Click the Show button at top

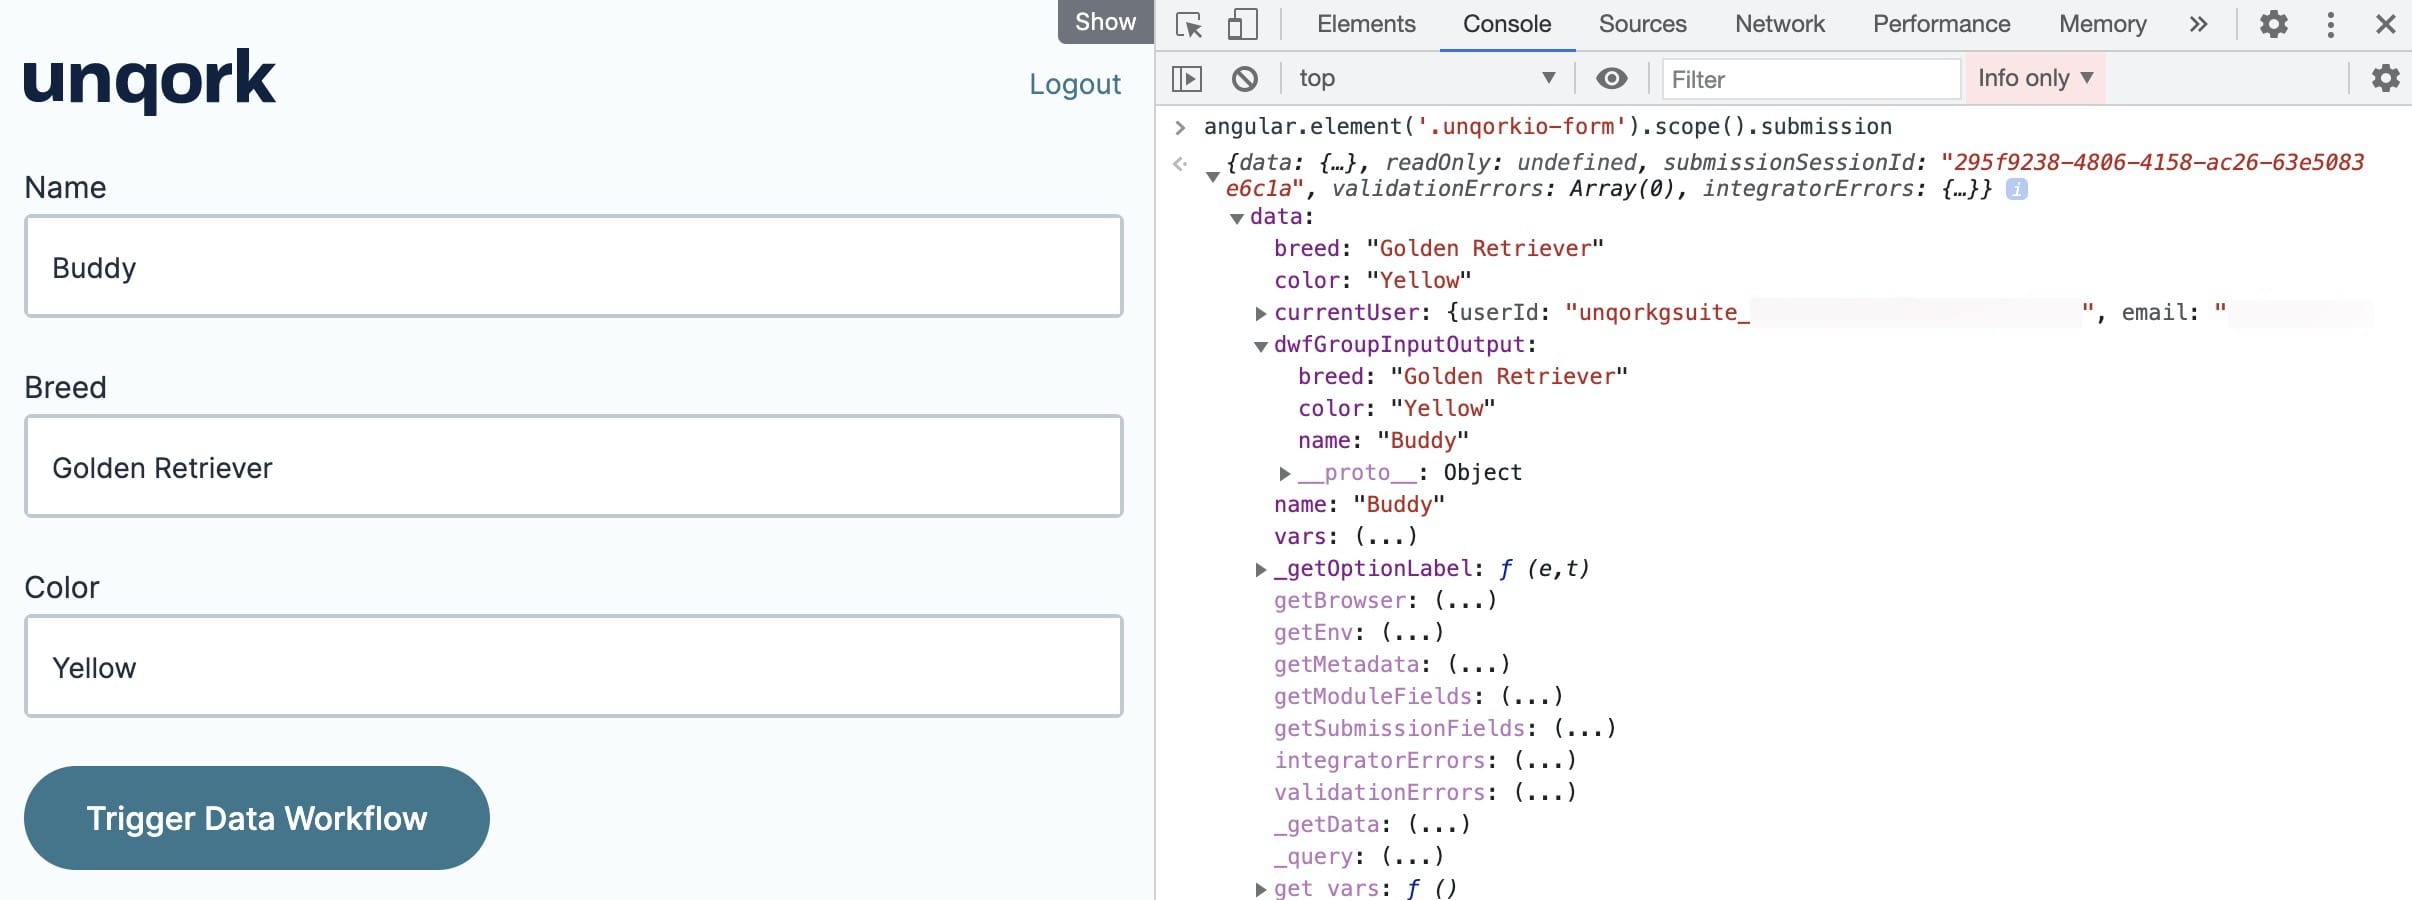(x=1105, y=22)
